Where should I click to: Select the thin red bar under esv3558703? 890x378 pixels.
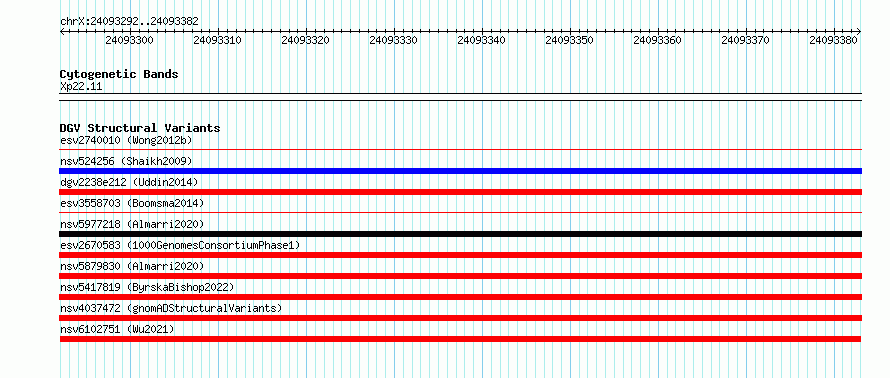[461, 213]
